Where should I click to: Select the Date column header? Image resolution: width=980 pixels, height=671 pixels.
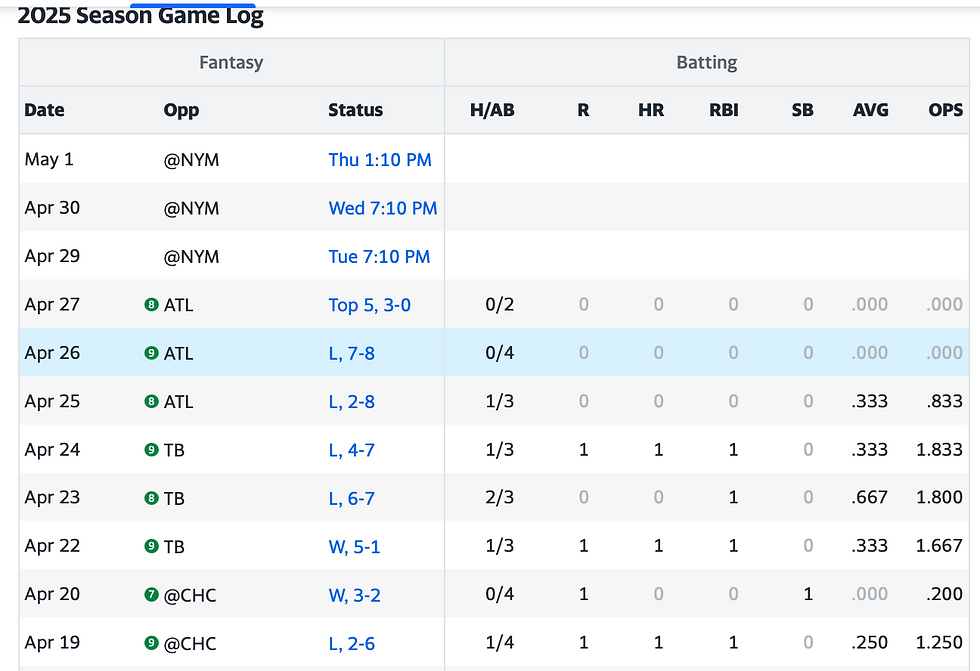44,110
